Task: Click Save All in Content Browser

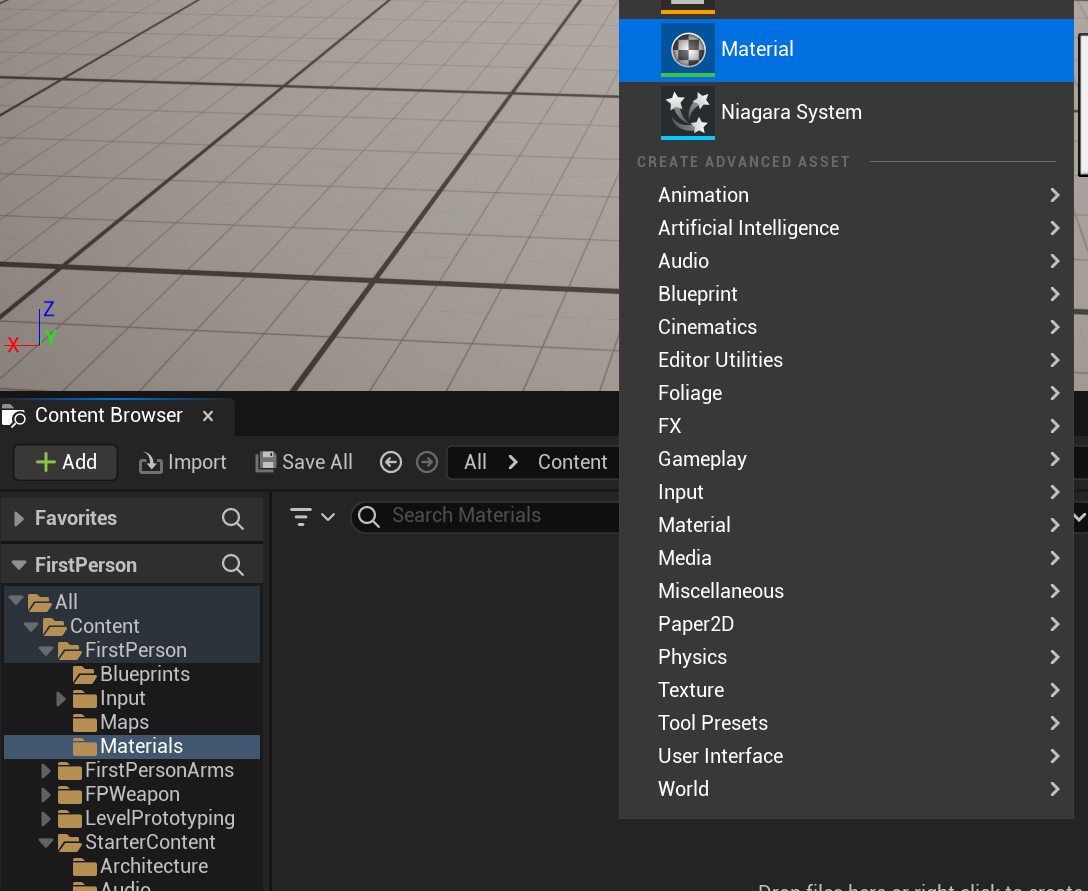Action: pos(304,462)
